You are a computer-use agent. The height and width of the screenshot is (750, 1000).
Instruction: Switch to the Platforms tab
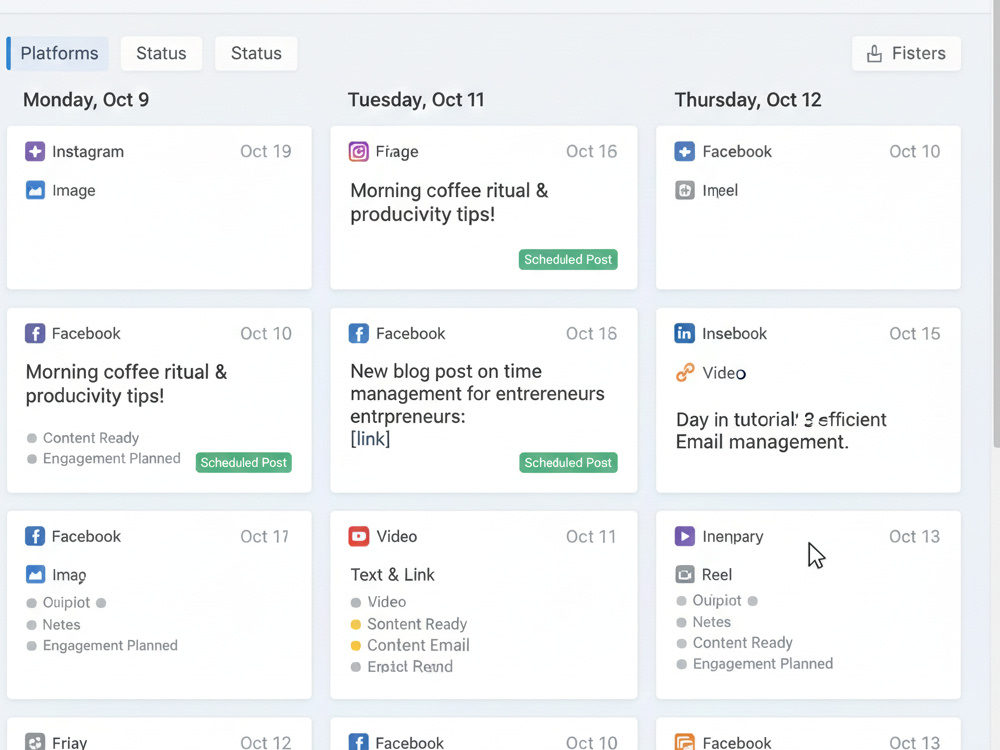(57, 54)
